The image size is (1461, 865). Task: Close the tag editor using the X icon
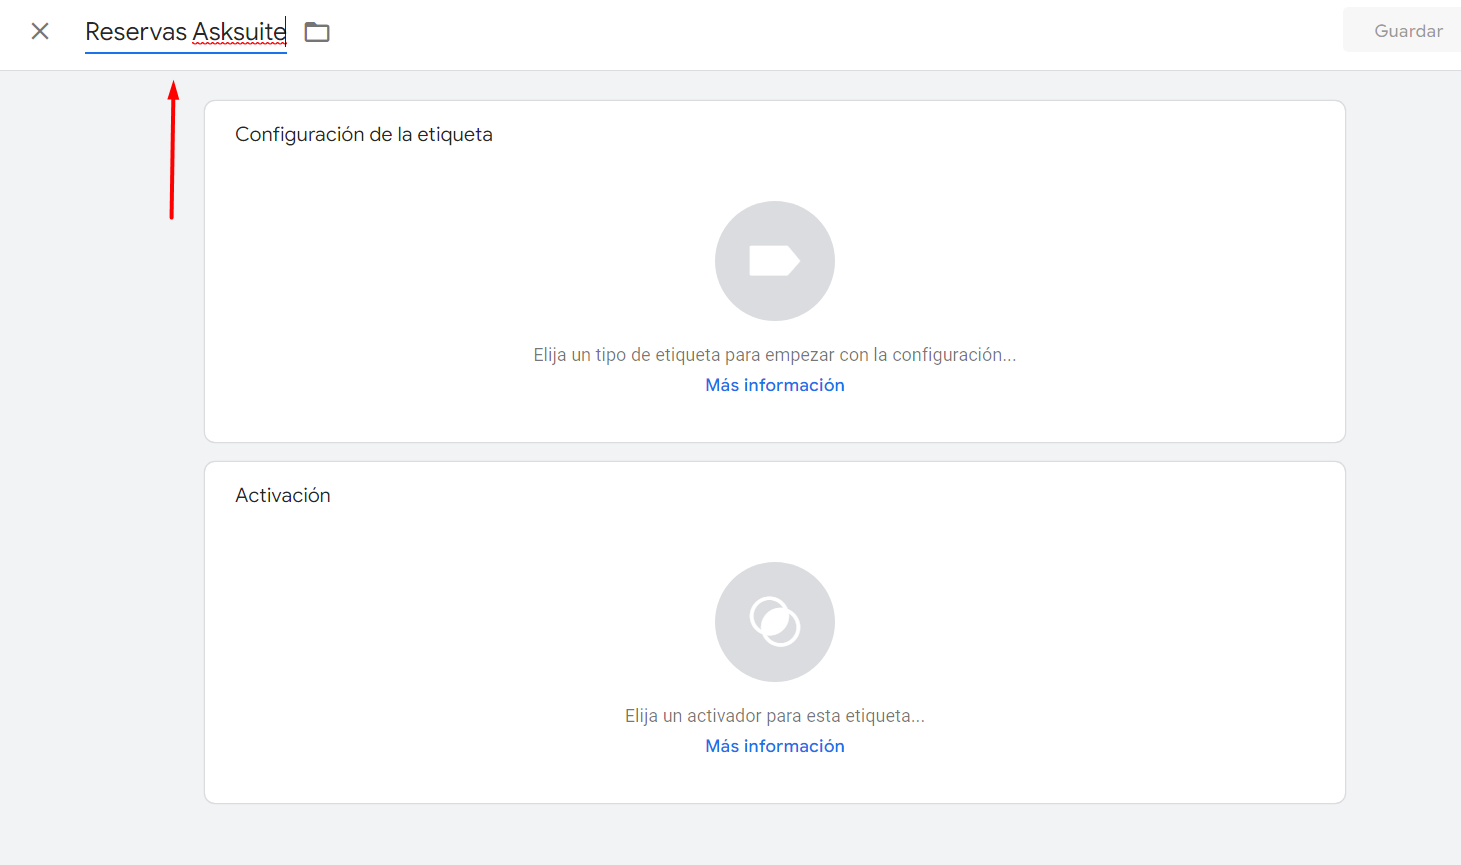40,31
